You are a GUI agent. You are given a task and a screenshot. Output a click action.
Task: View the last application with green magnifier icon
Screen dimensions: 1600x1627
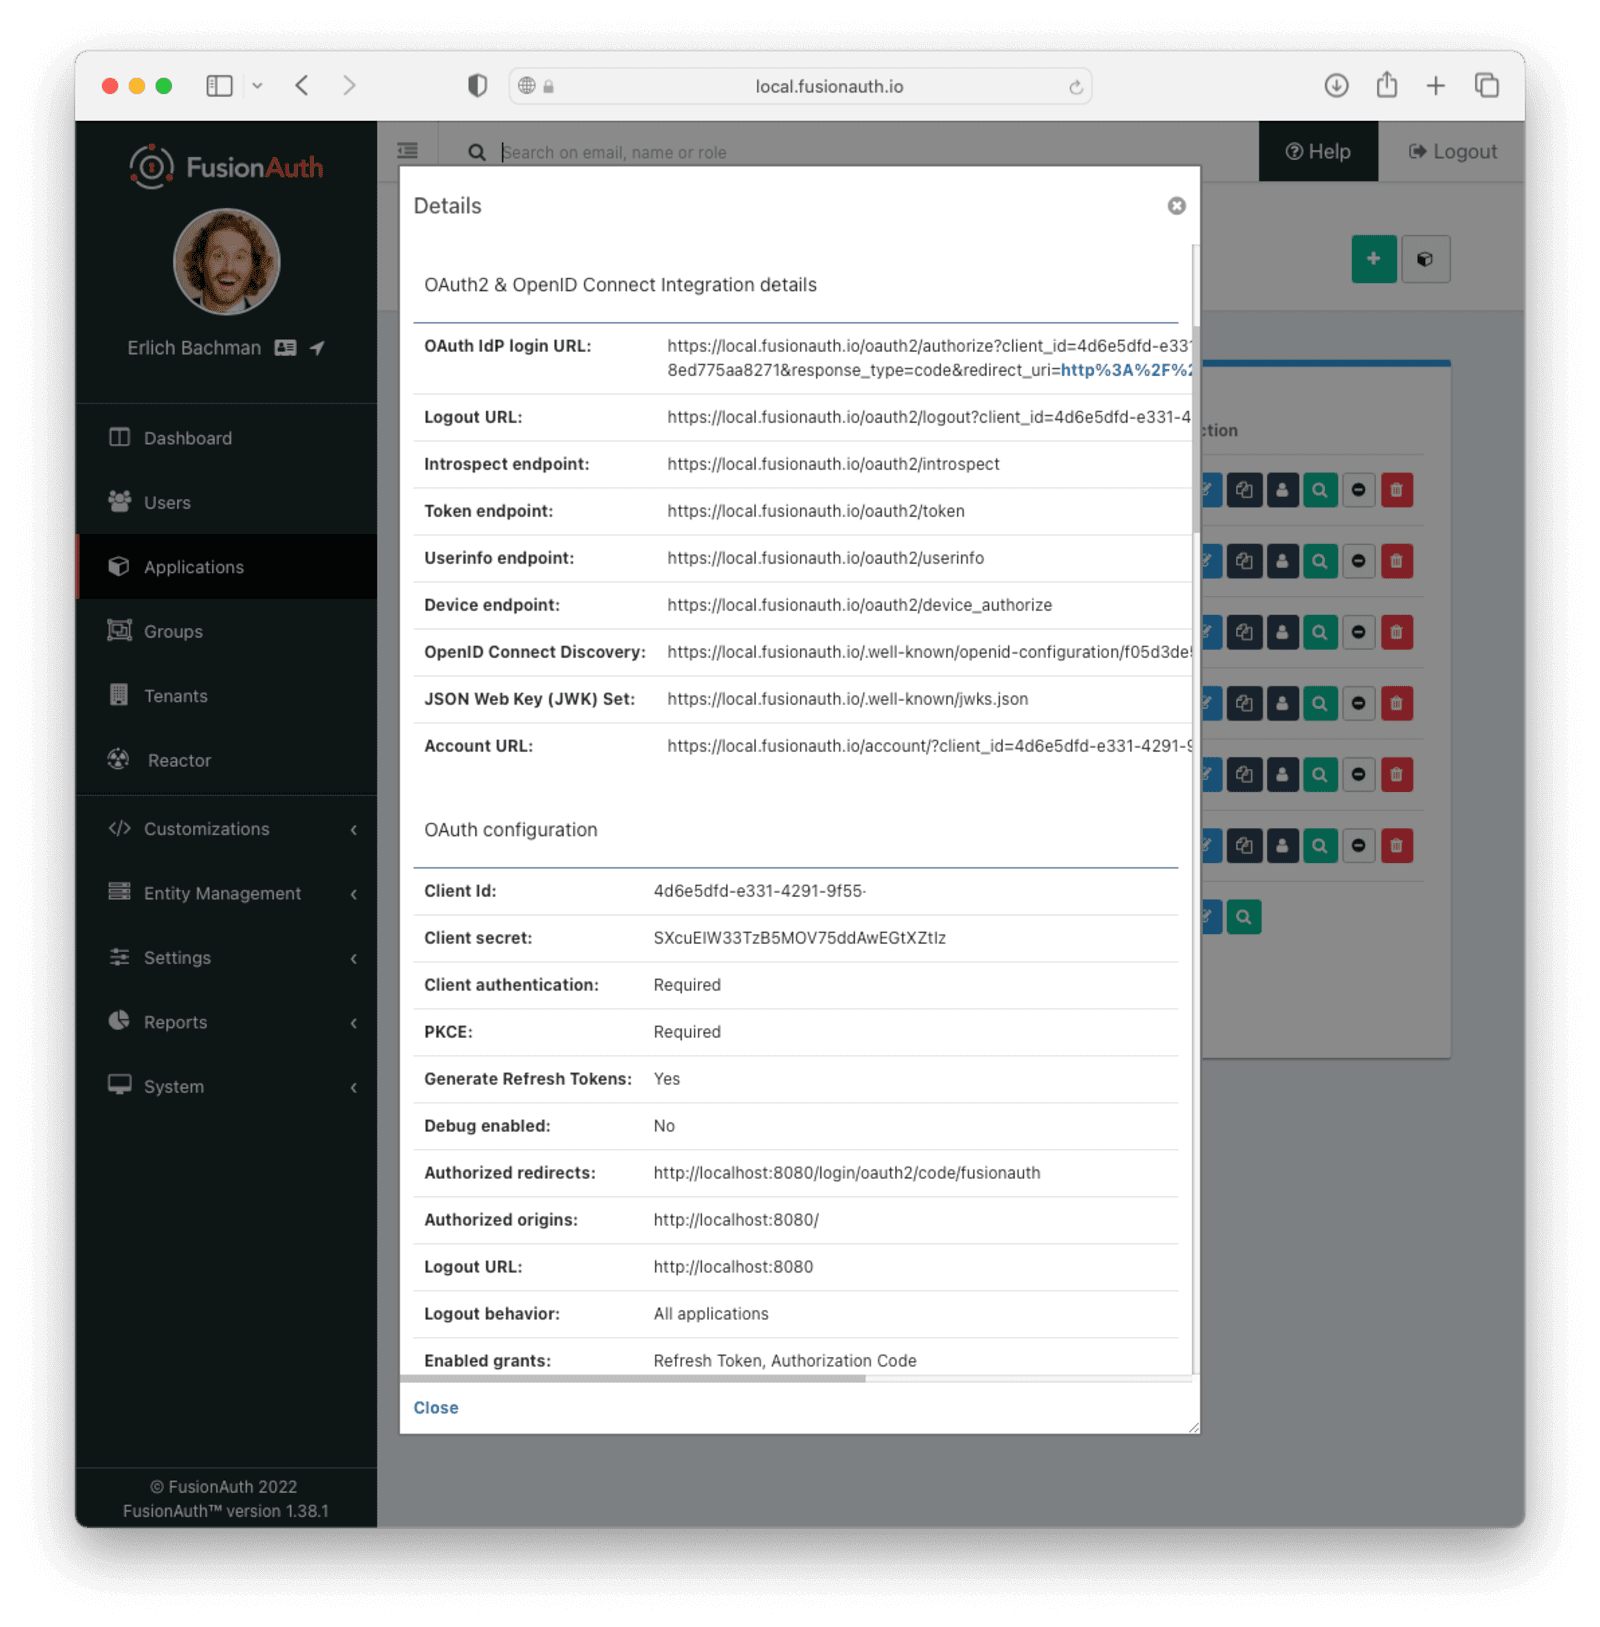coord(1244,917)
